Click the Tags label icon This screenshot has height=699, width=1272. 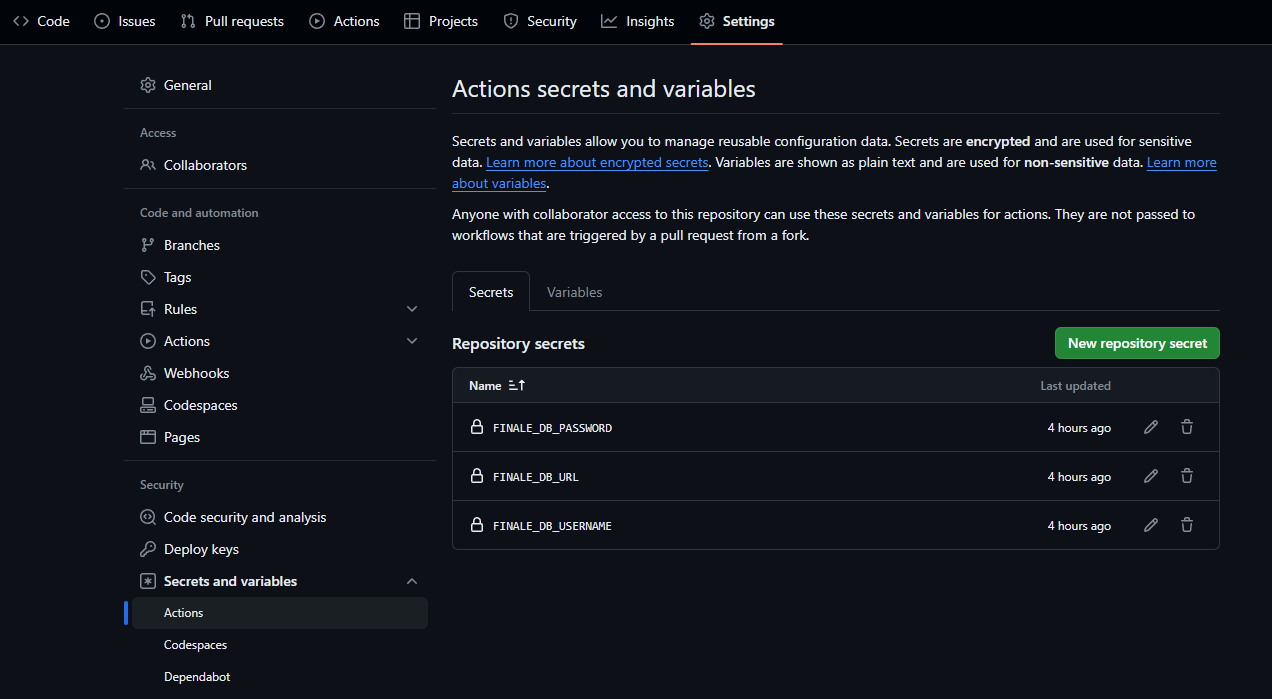tap(148, 277)
